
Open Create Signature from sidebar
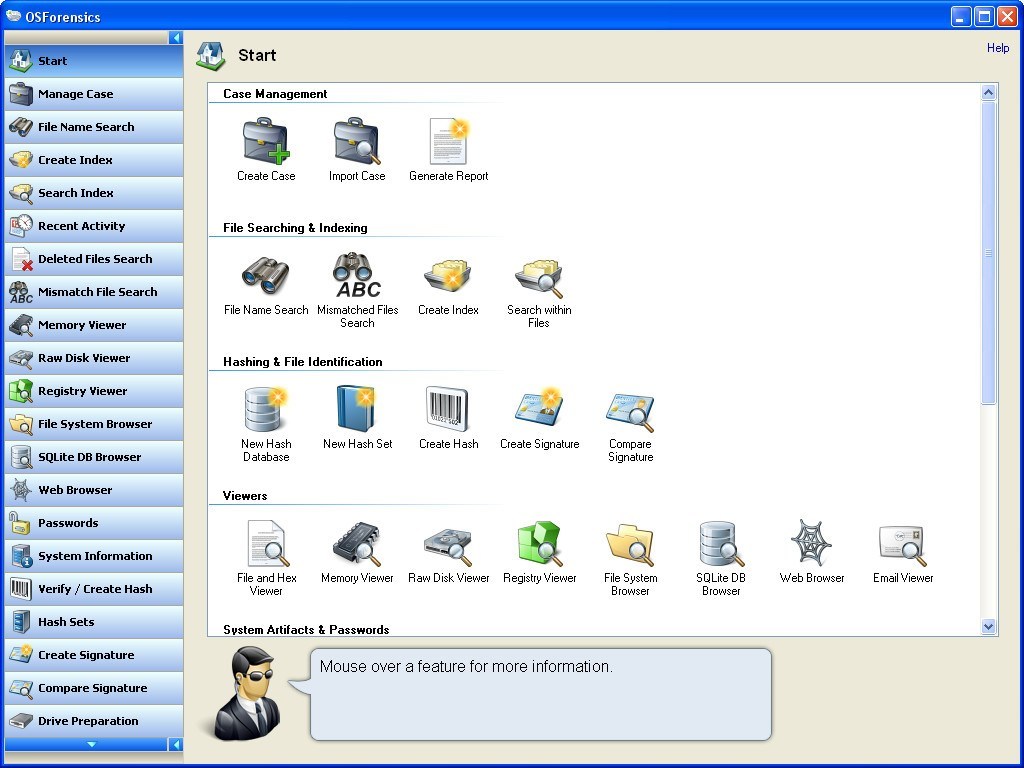(x=93, y=655)
